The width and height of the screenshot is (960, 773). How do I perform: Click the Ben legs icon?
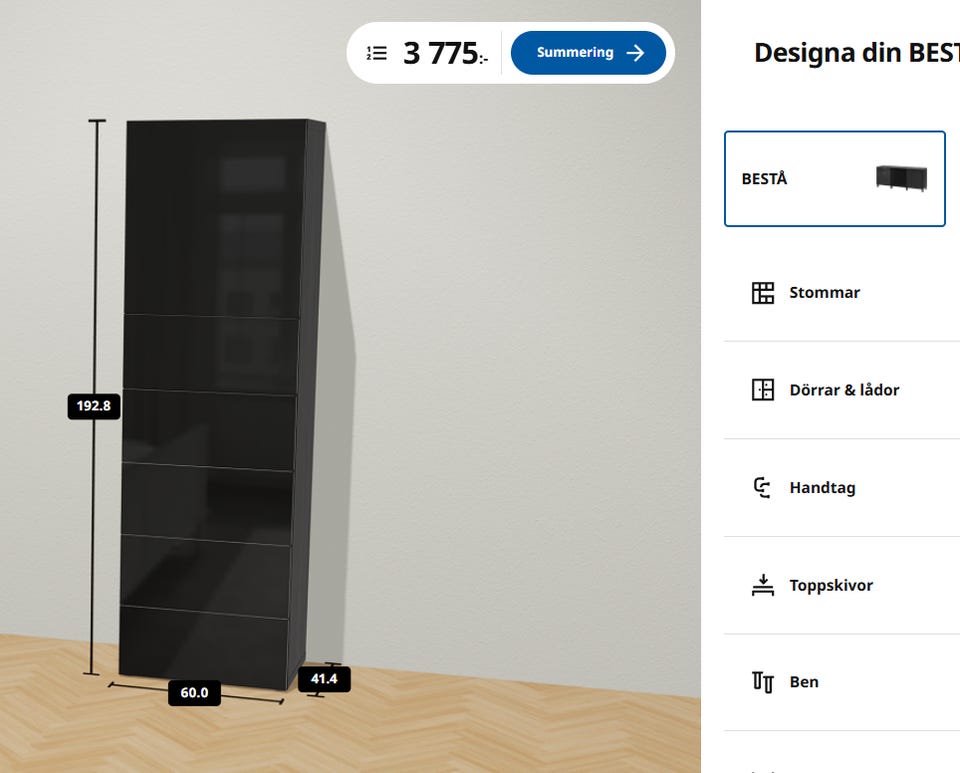(763, 682)
